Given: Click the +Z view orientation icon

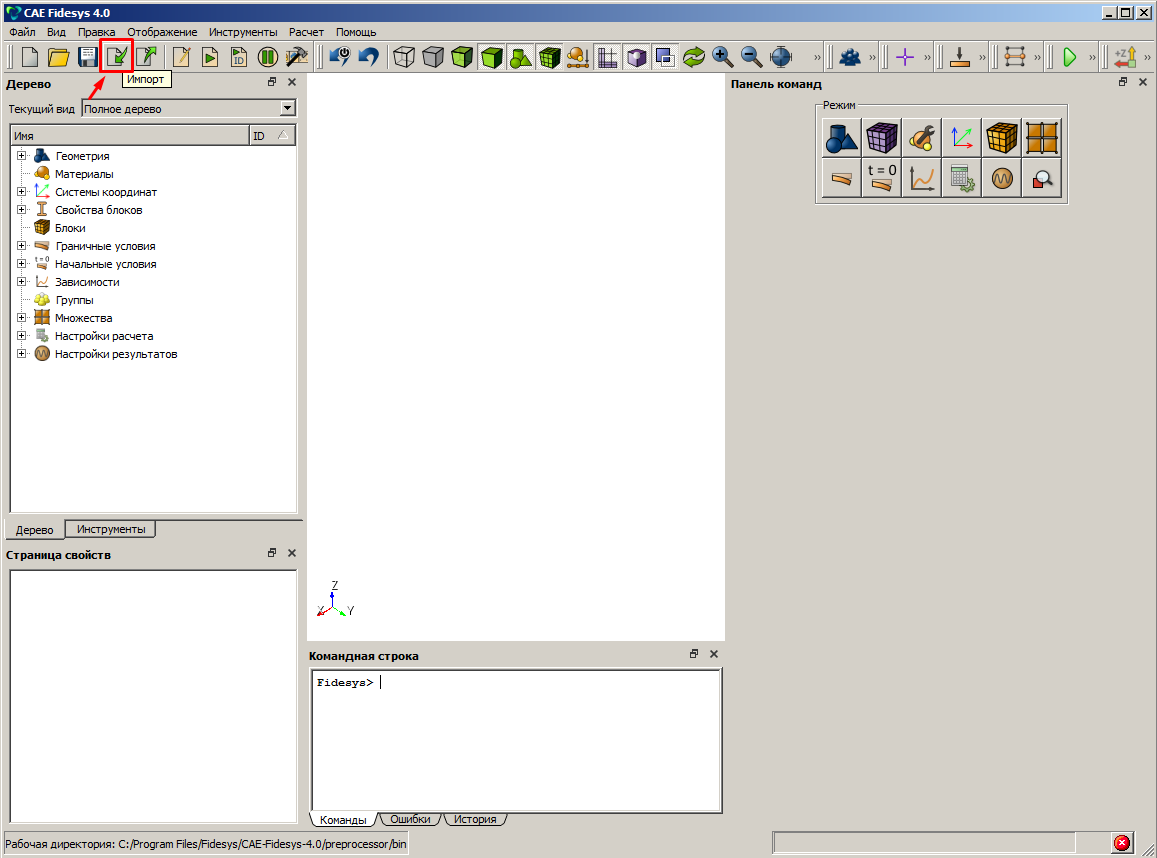Looking at the screenshot, I should click(x=1125, y=57).
